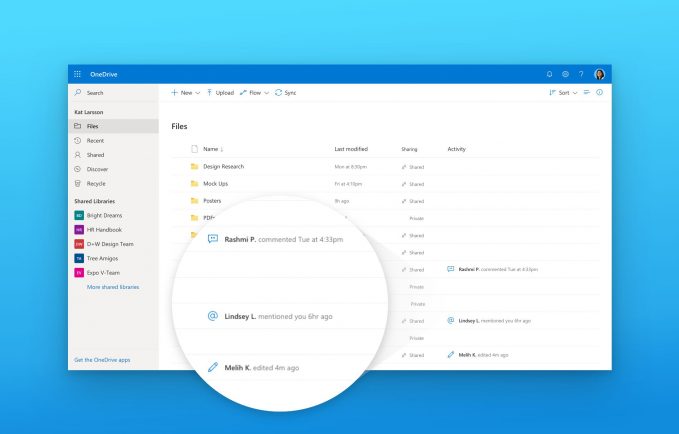Open Recent in left navigation
The height and width of the screenshot is (434, 679).
[113, 140]
